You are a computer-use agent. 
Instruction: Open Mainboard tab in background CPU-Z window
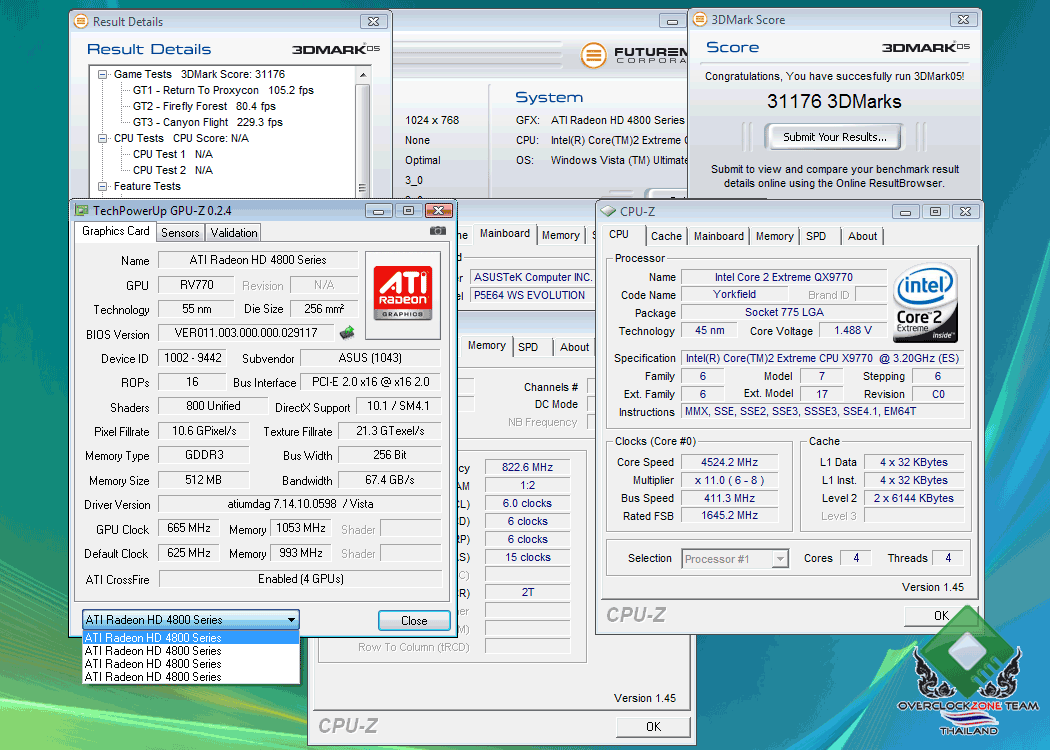coord(505,233)
